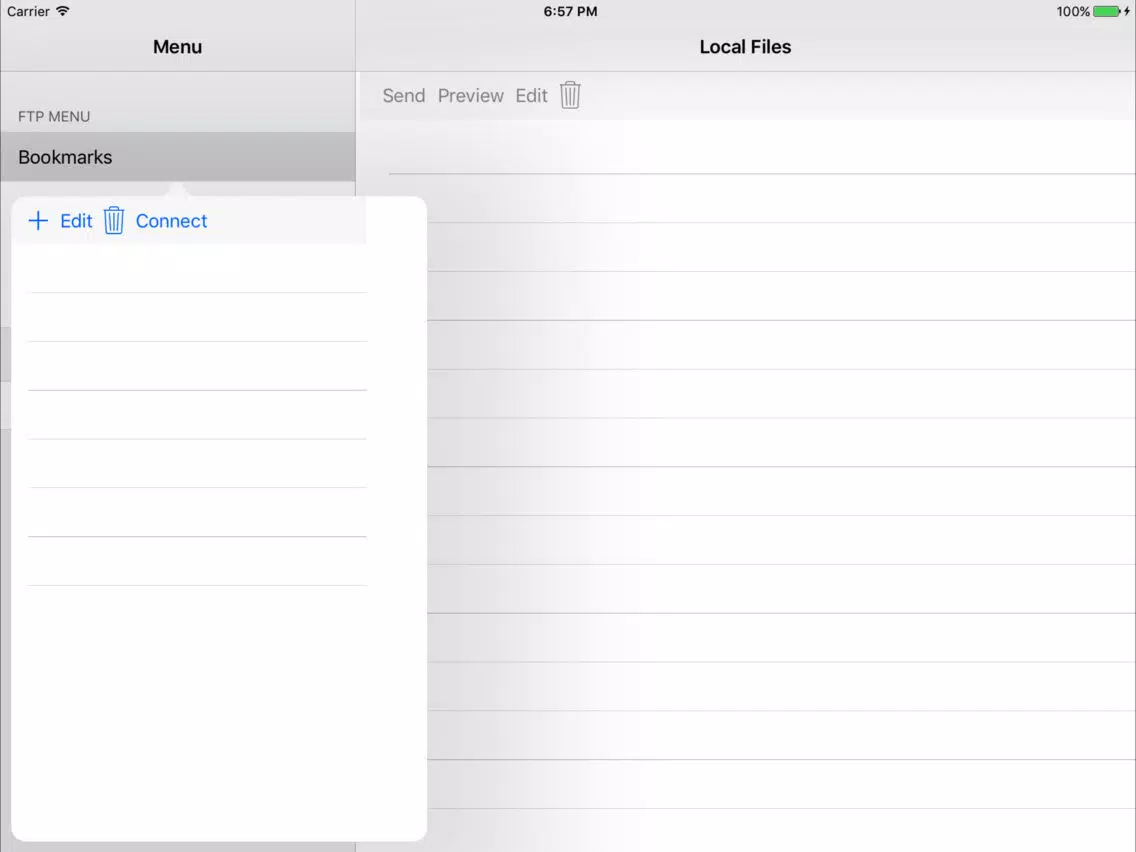Connect to the selected bookmark
Image resolution: width=1136 pixels, height=852 pixels.
pyautogui.click(x=171, y=221)
